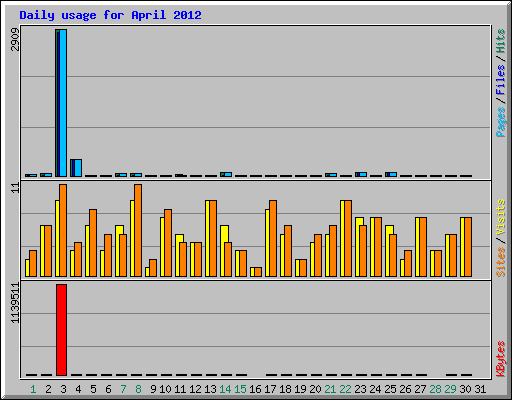Click the orange sites bar for day 10

(x=168, y=243)
